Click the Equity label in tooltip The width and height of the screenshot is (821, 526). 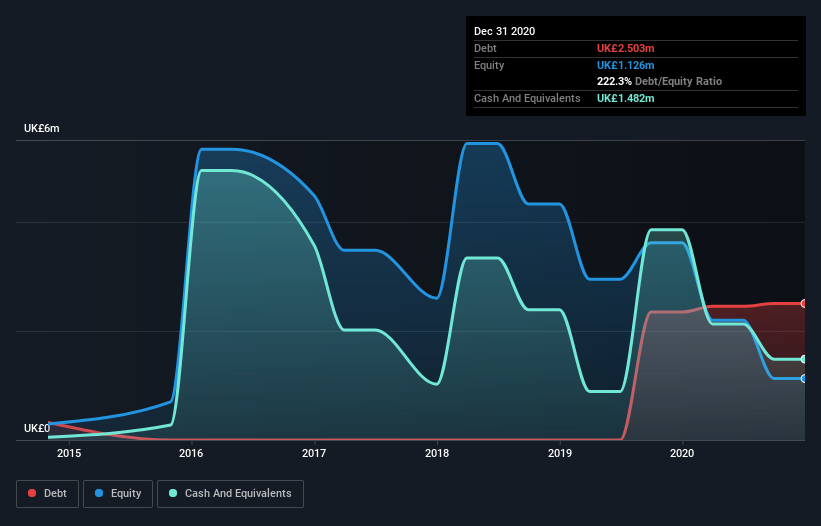(489, 65)
